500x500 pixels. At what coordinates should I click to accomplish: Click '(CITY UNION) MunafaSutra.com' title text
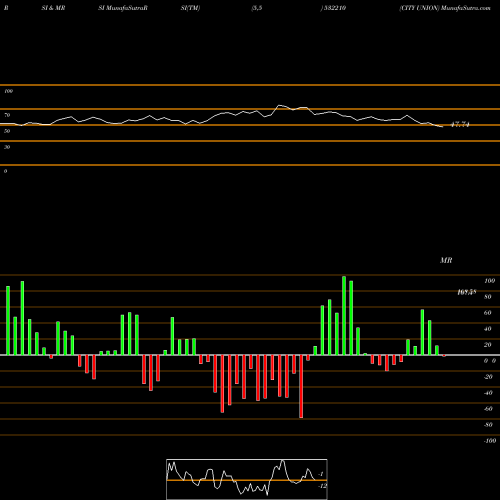click(x=445, y=8)
